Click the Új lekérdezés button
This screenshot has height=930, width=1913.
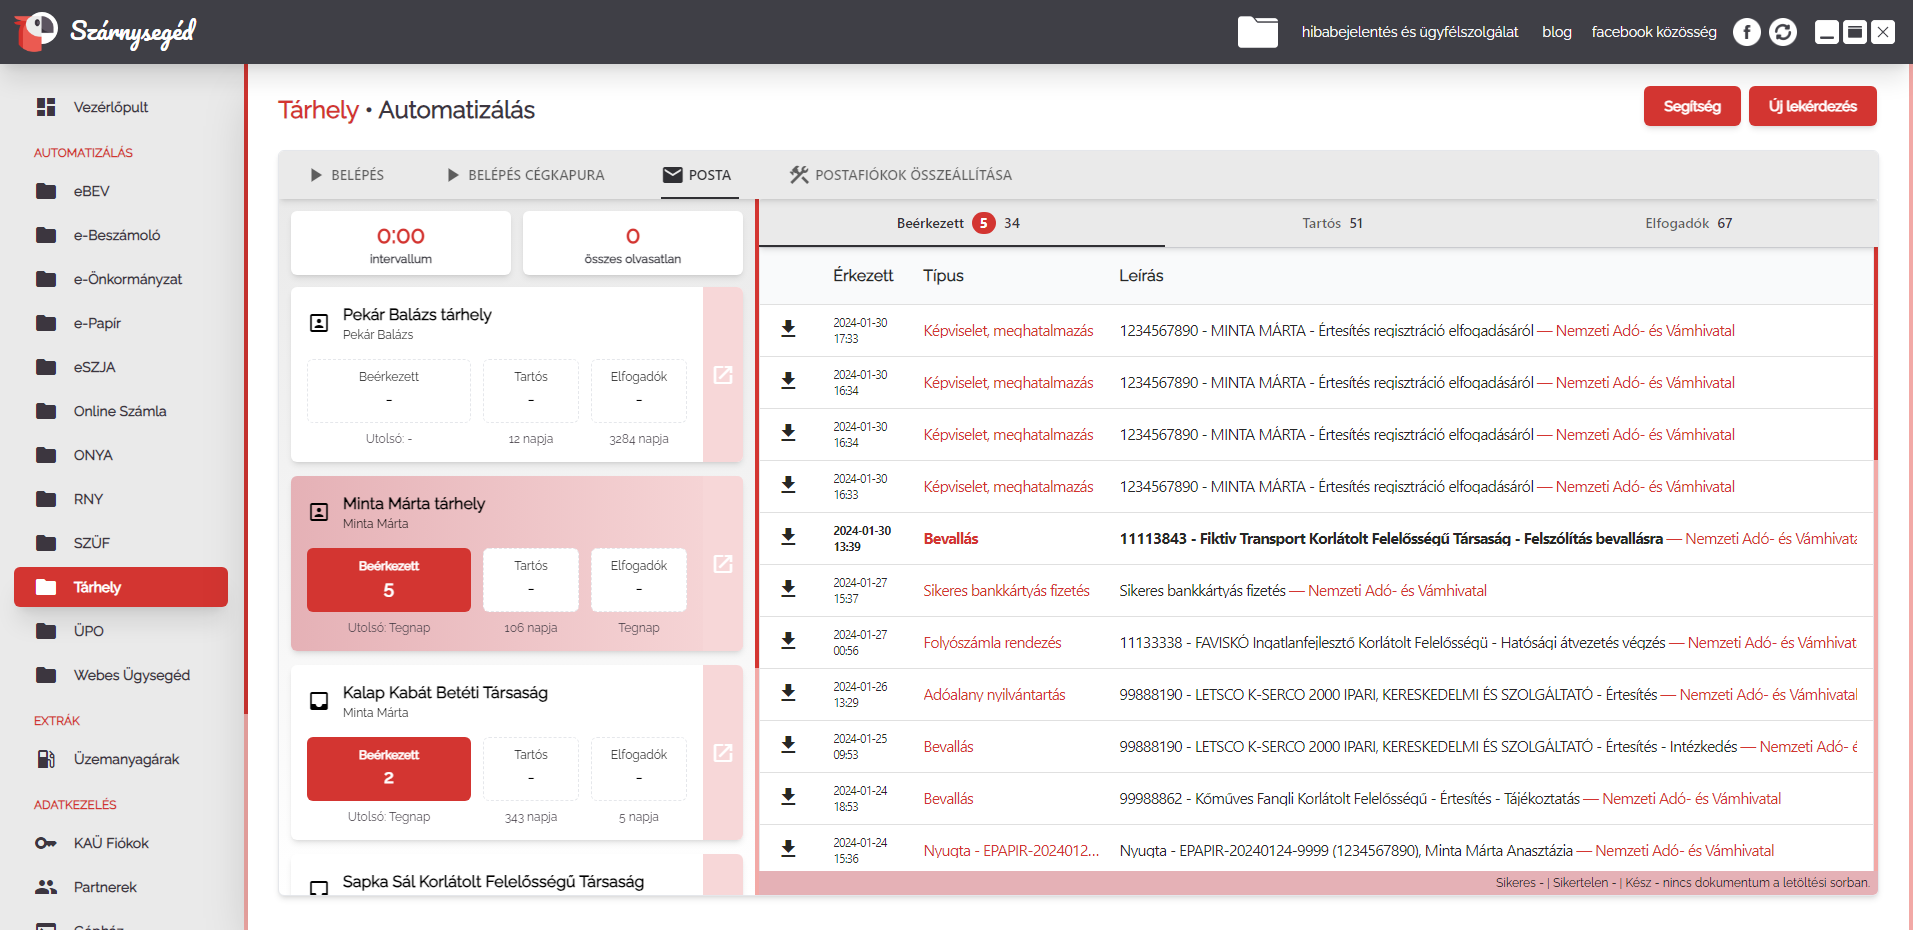pyautogui.click(x=1811, y=106)
